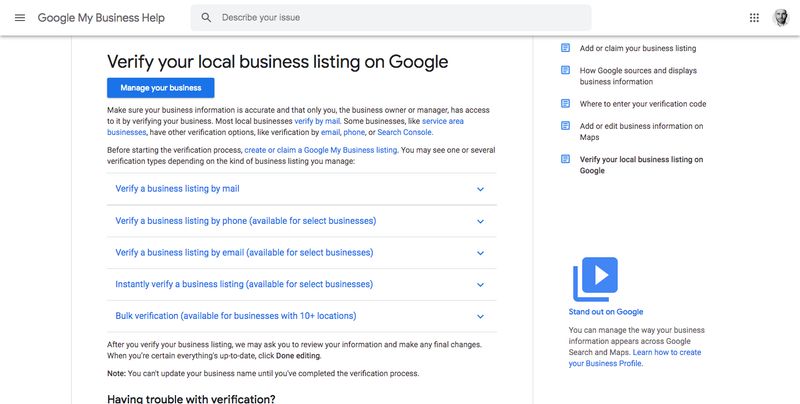Open Add or edit business information on Maps

pos(641,132)
